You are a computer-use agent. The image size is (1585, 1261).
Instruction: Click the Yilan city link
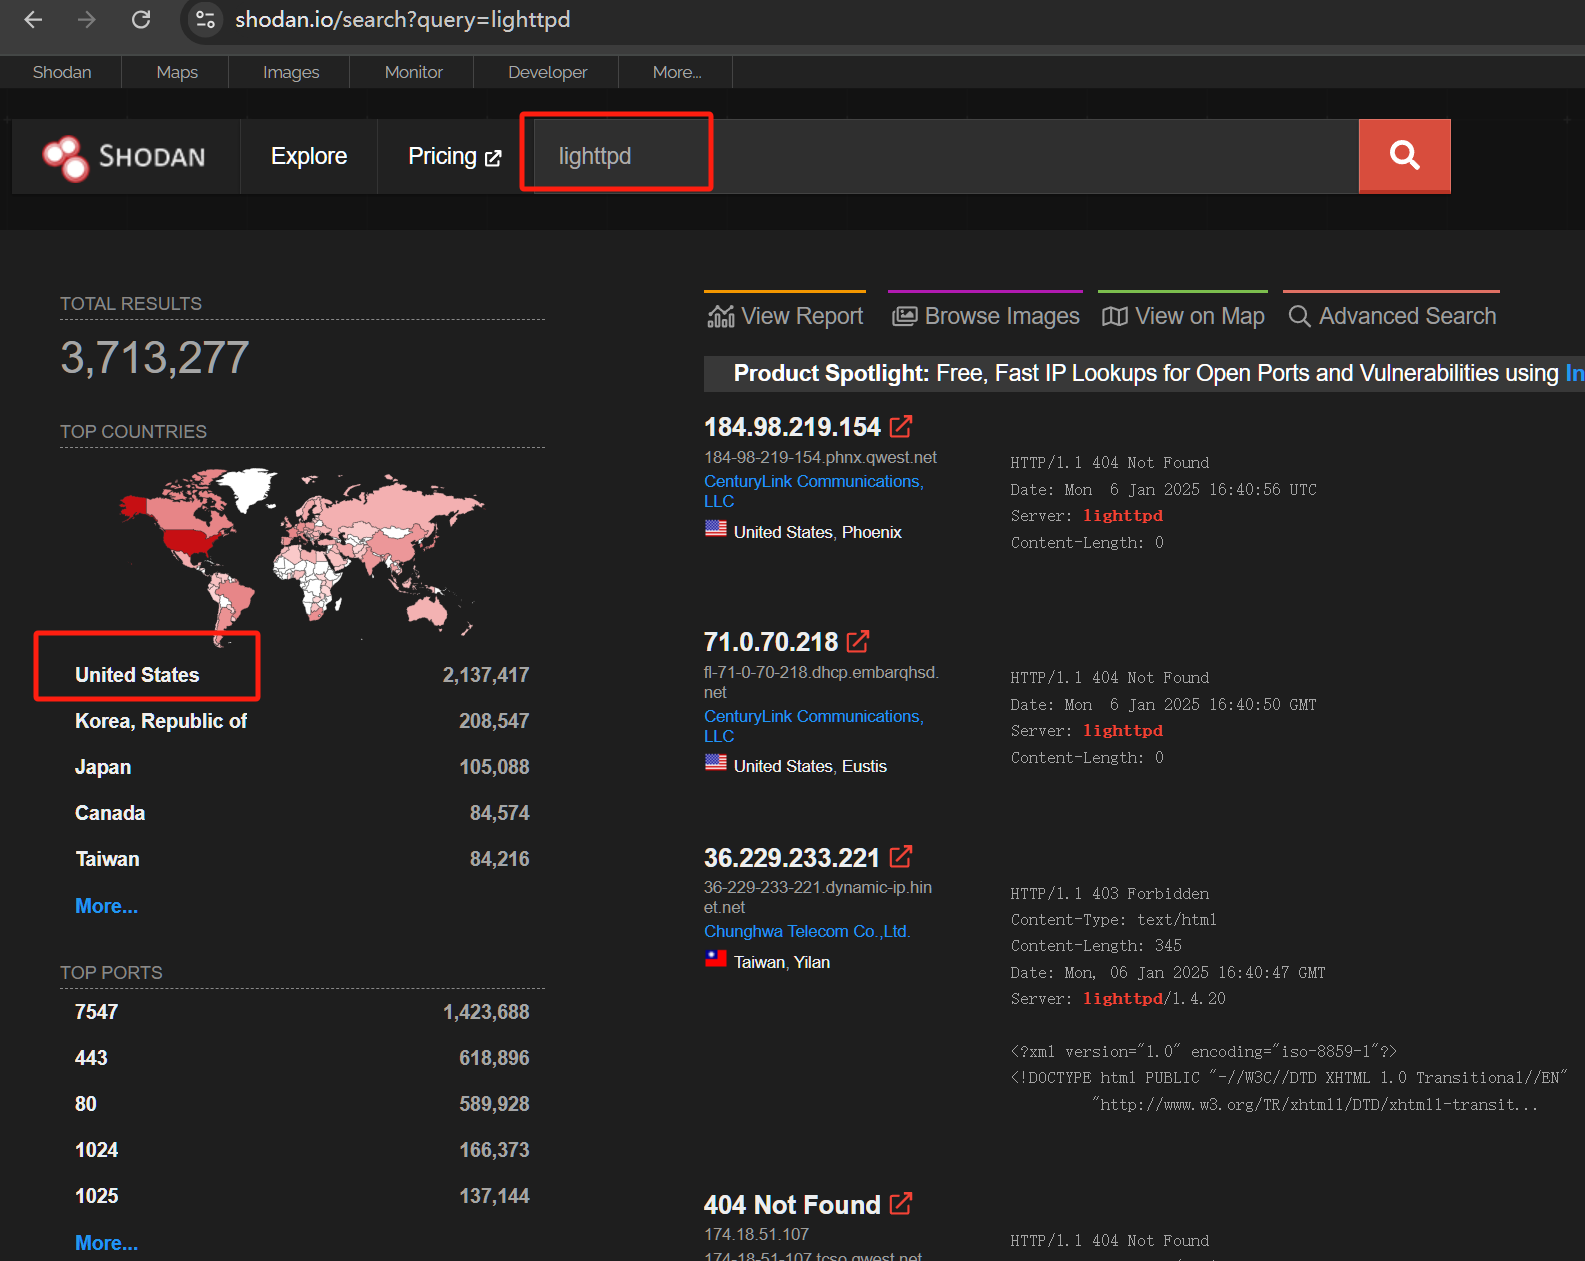(x=812, y=962)
